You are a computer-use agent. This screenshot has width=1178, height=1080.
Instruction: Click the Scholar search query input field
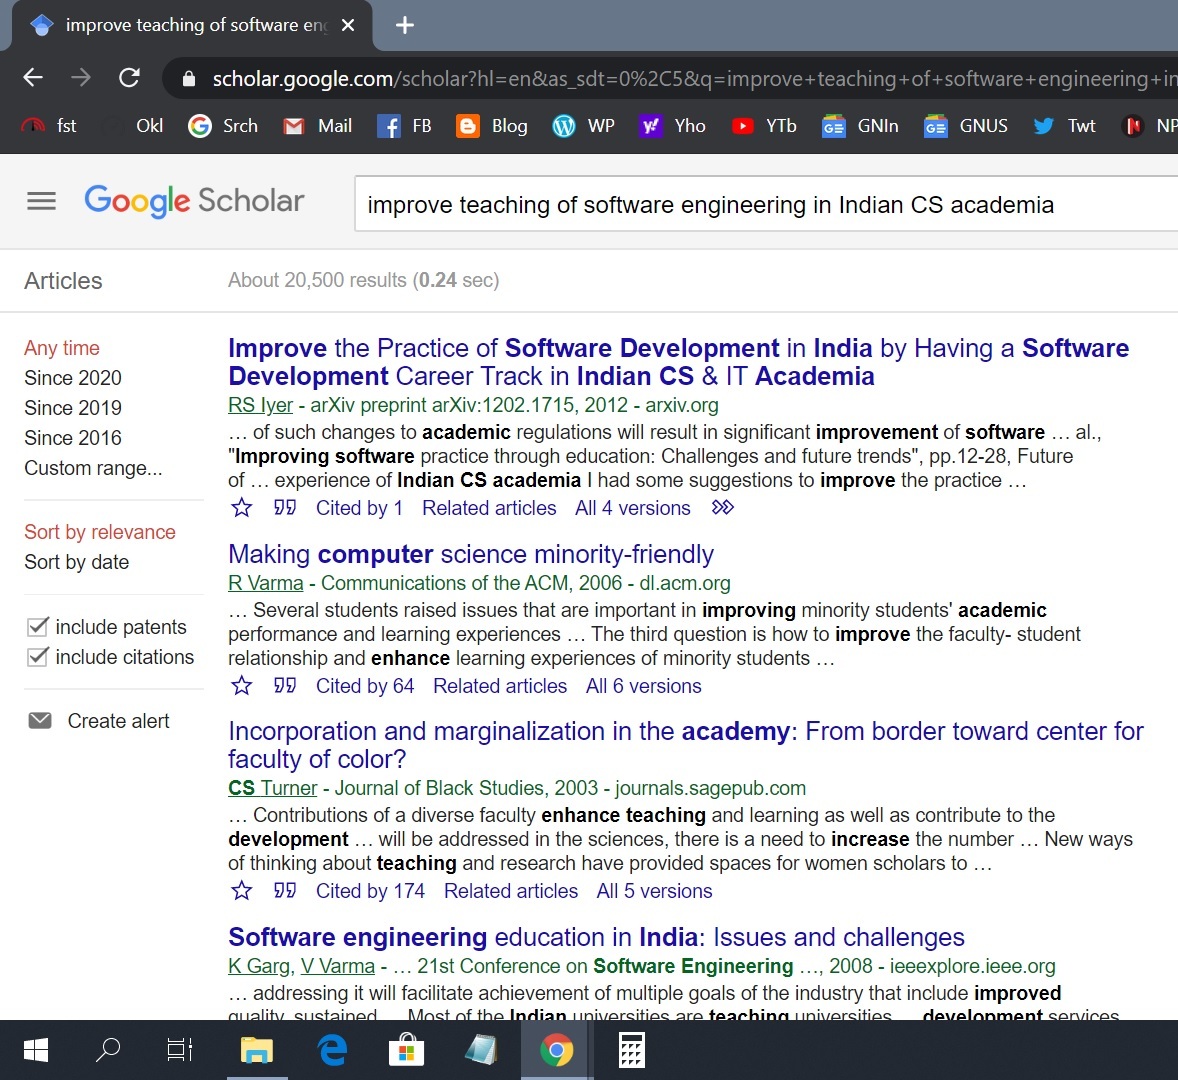point(760,205)
